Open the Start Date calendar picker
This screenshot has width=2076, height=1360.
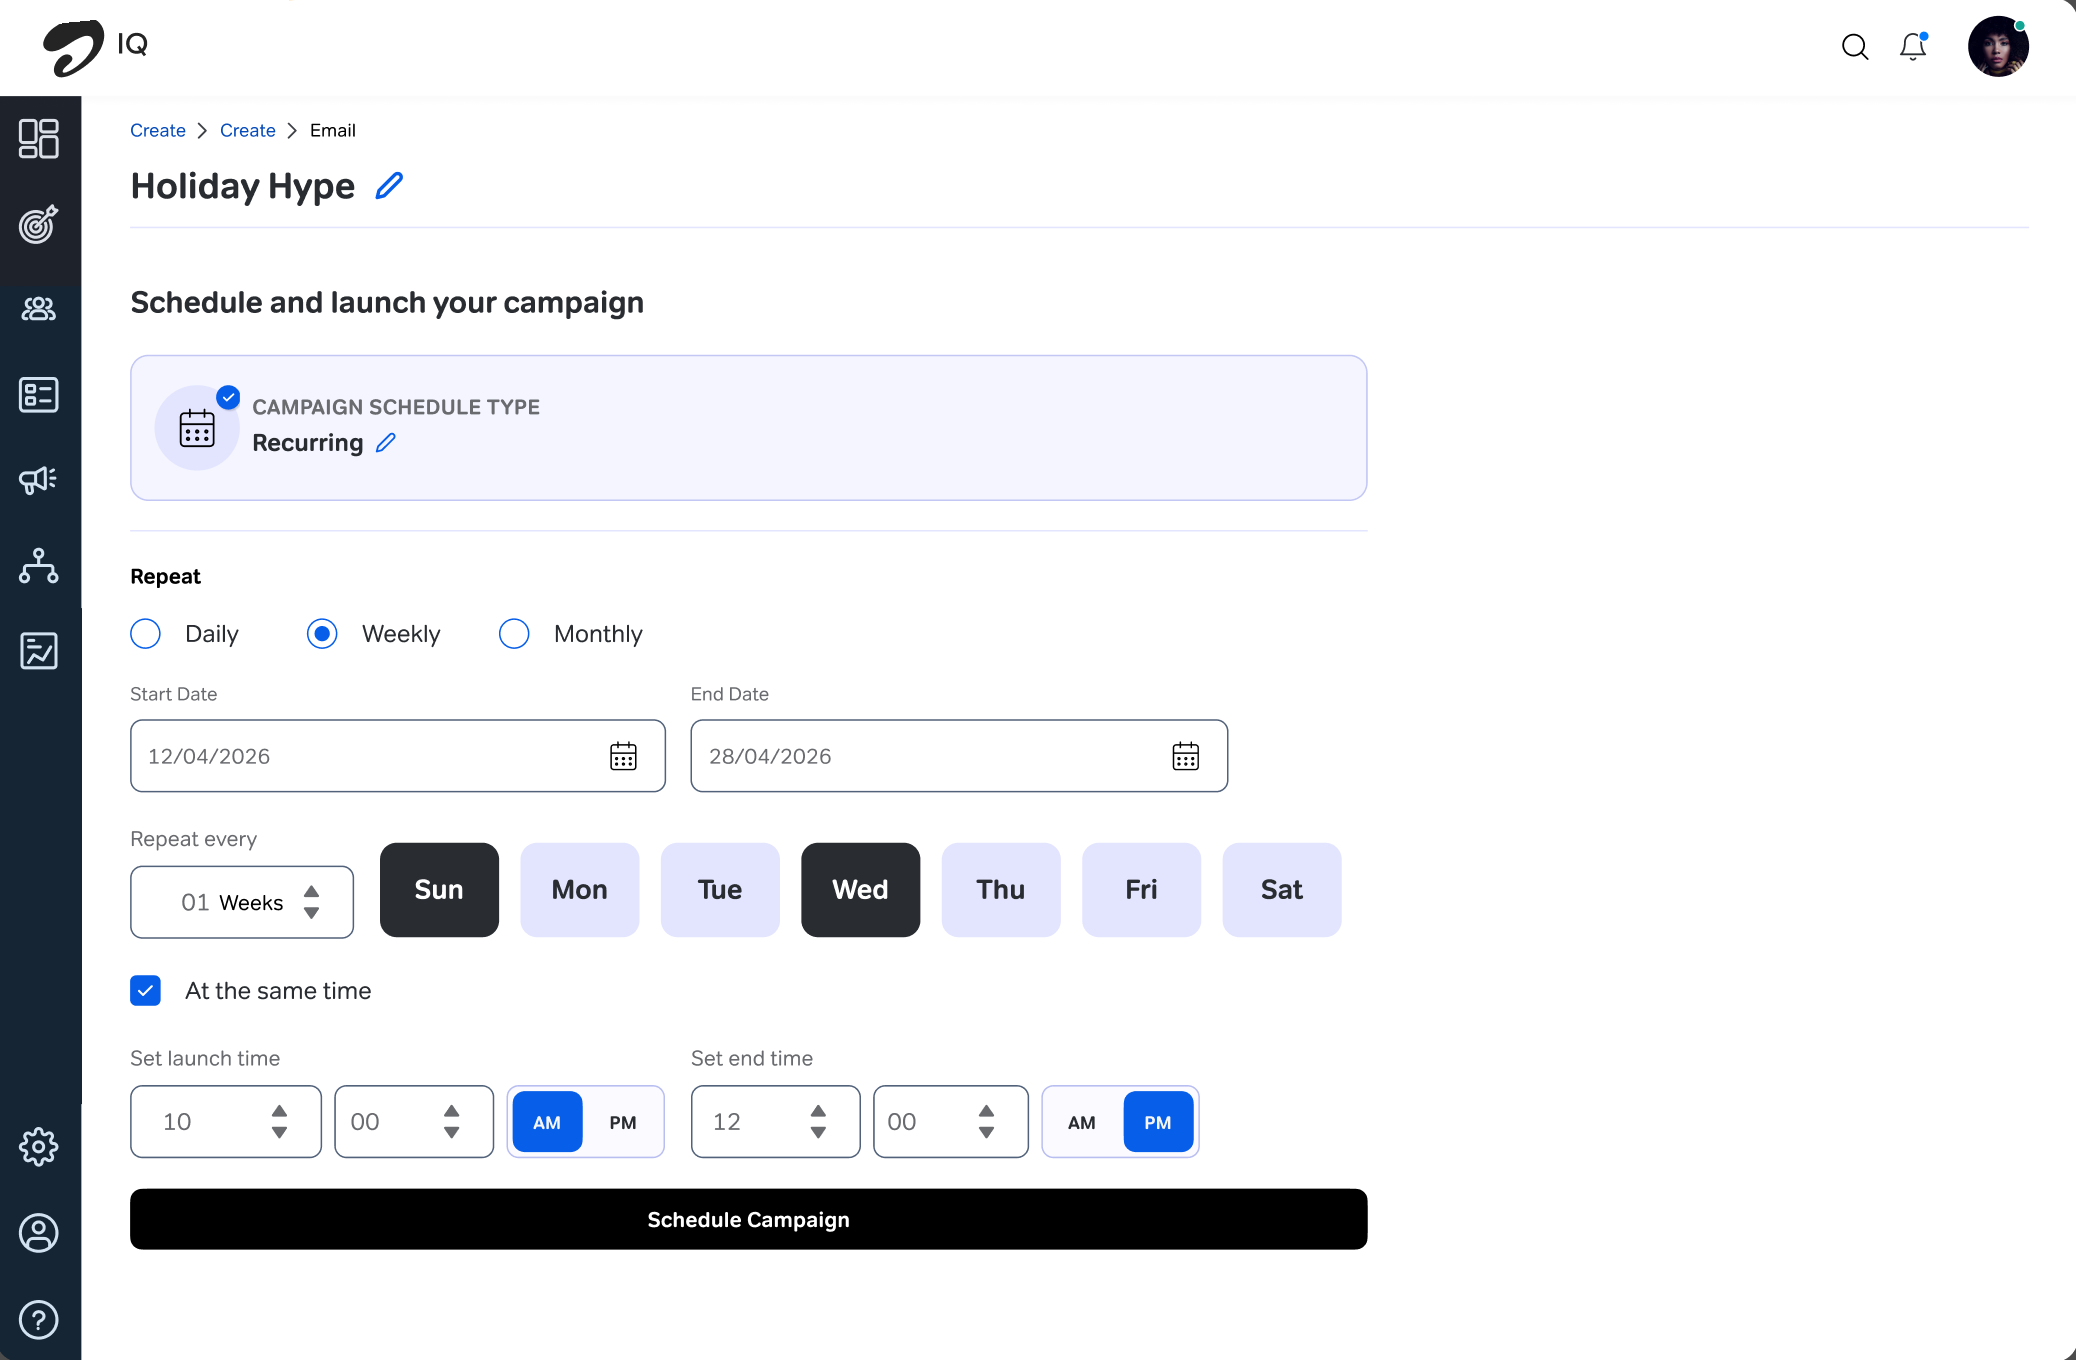(x=623, y=756)
